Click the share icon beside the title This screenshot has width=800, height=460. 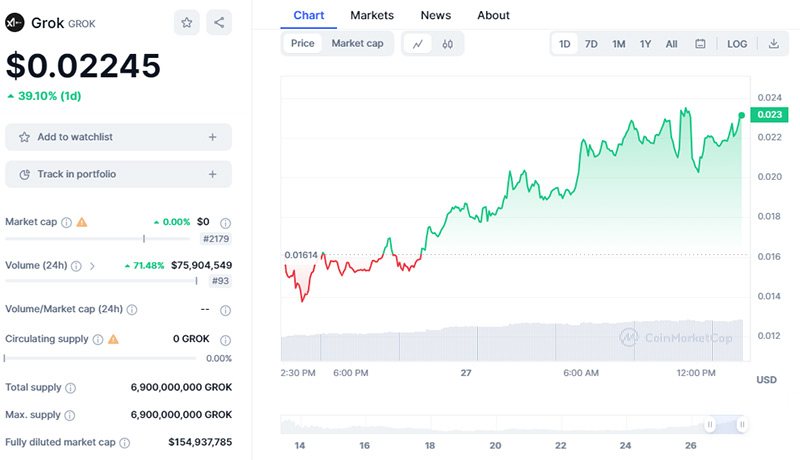click(219, 22)
